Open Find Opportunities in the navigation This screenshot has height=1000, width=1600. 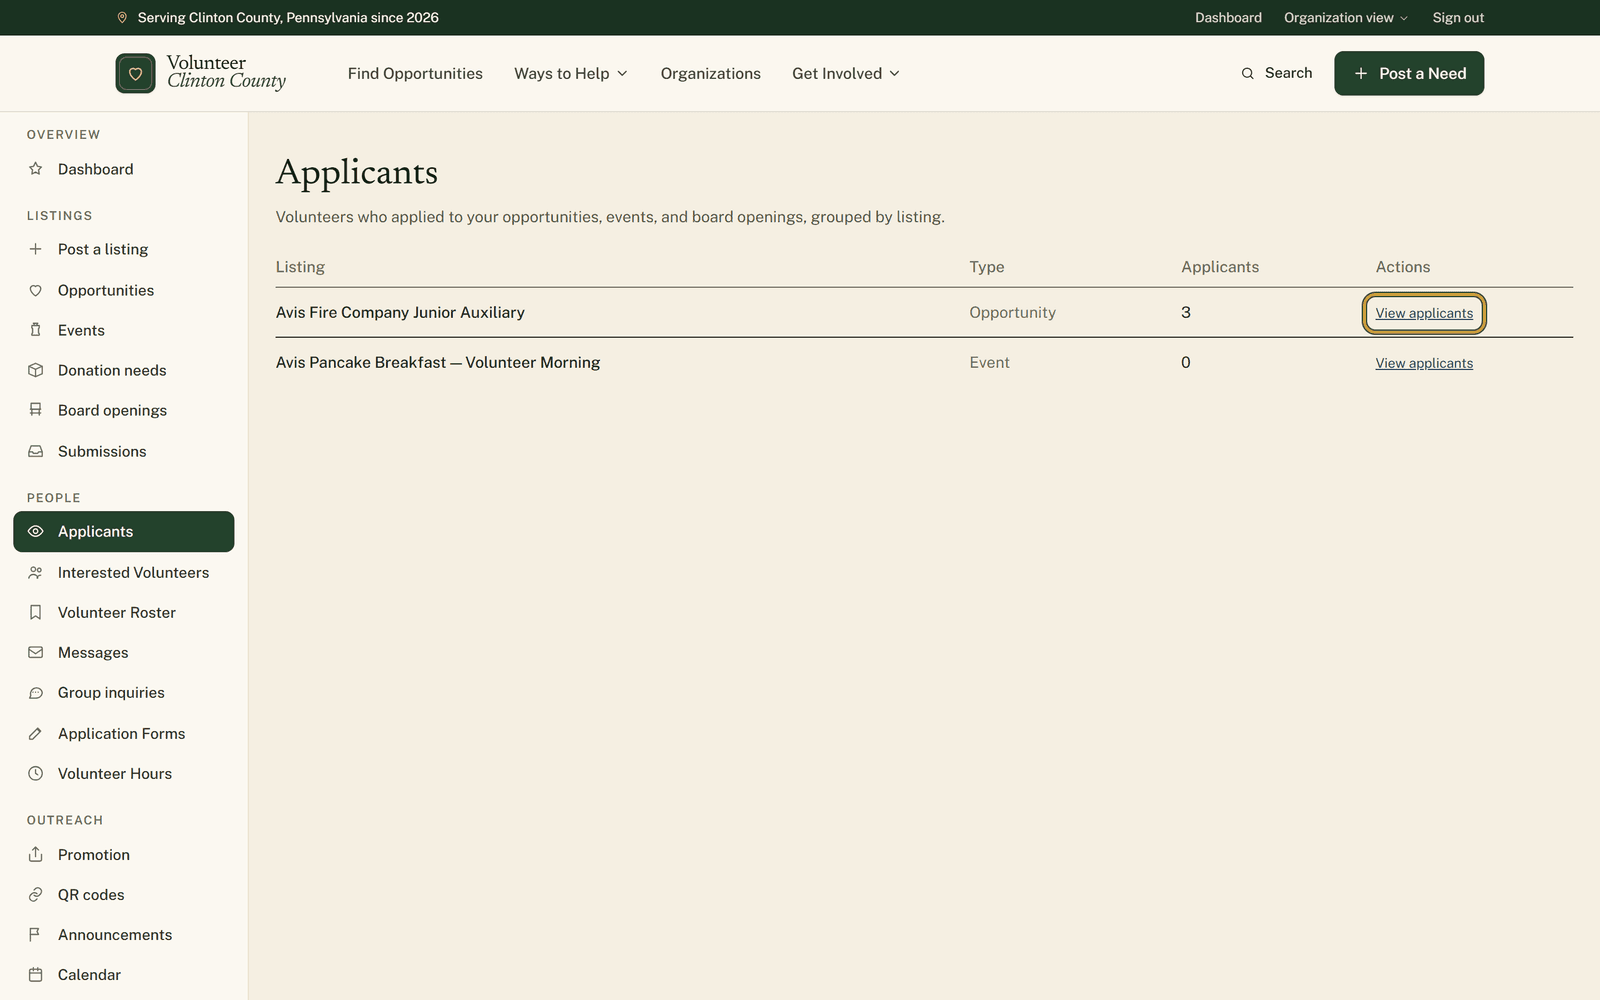415,73
